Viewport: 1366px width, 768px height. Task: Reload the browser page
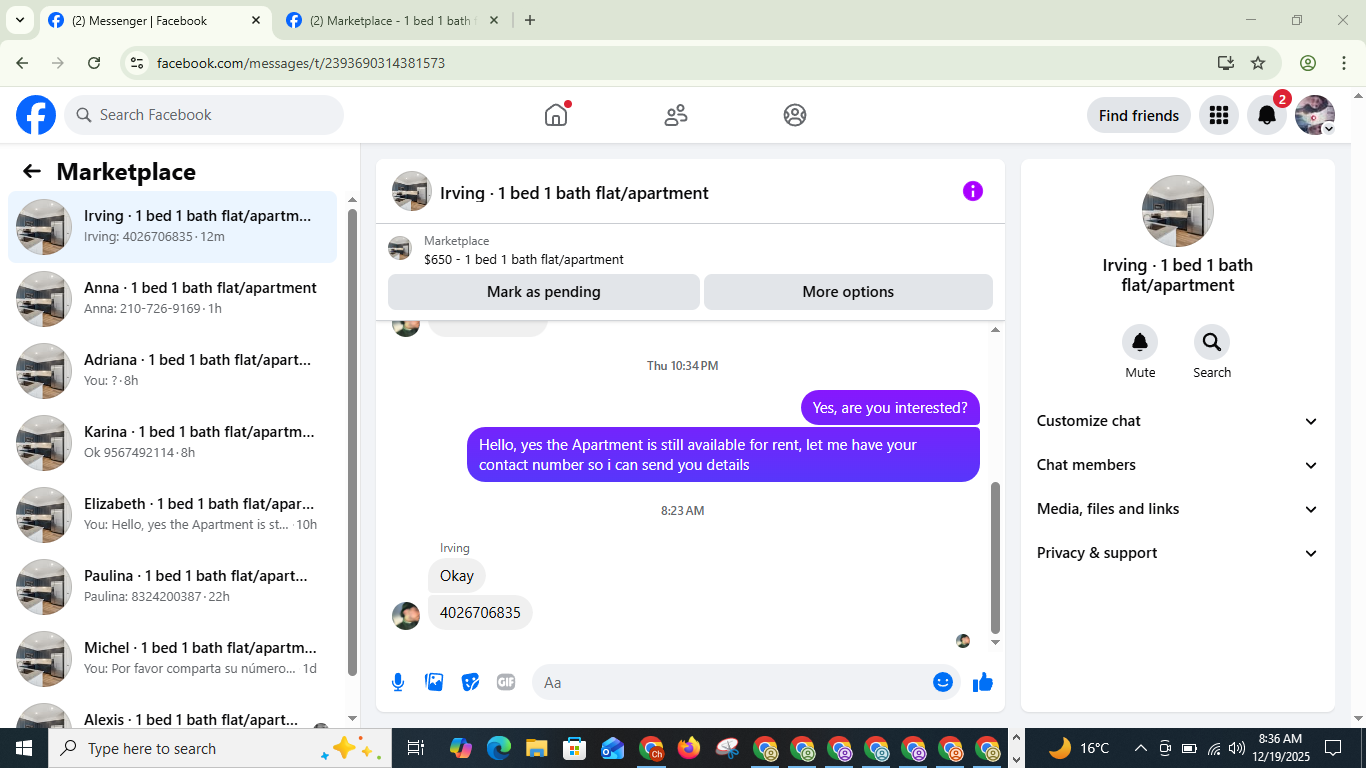click(94, 63)
